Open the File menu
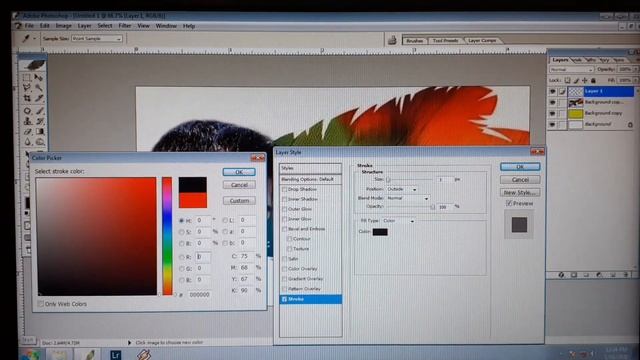The image size is (640, 360). [29, 26]
